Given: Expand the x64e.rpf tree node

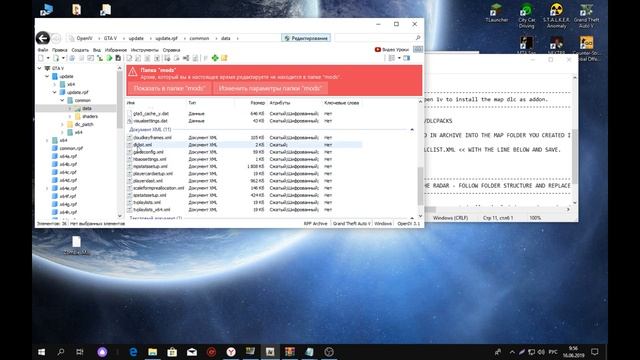Looking at the screenshot, I should coord(47,188).
